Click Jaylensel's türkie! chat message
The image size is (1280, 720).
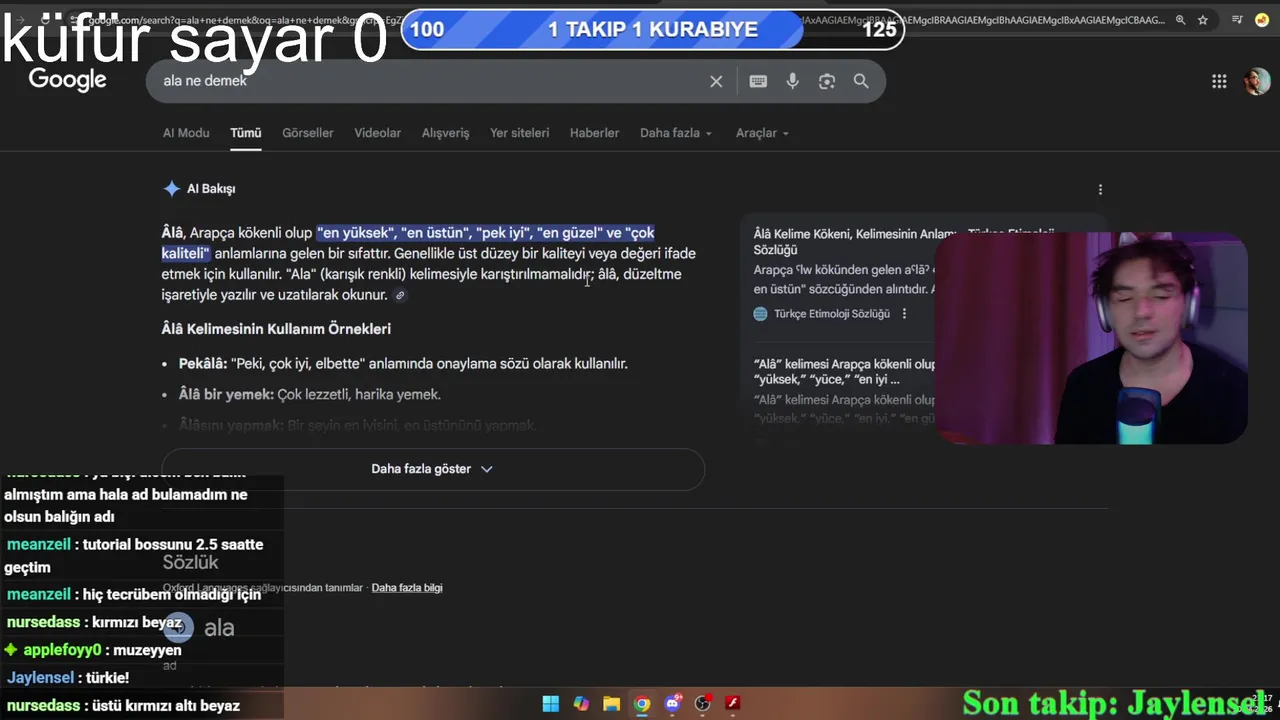[x=68, y=678]
